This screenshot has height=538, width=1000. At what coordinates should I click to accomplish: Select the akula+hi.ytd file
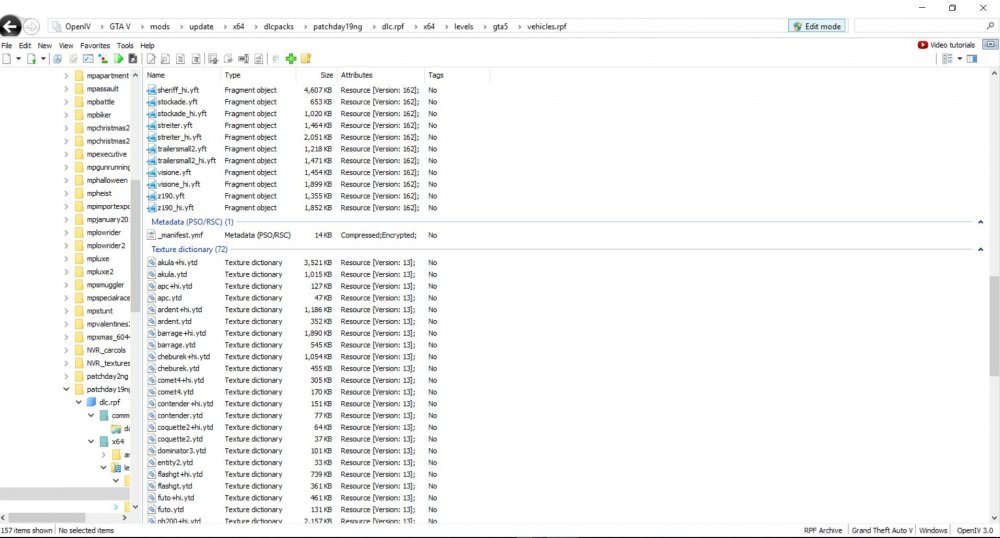pos(177,263)
